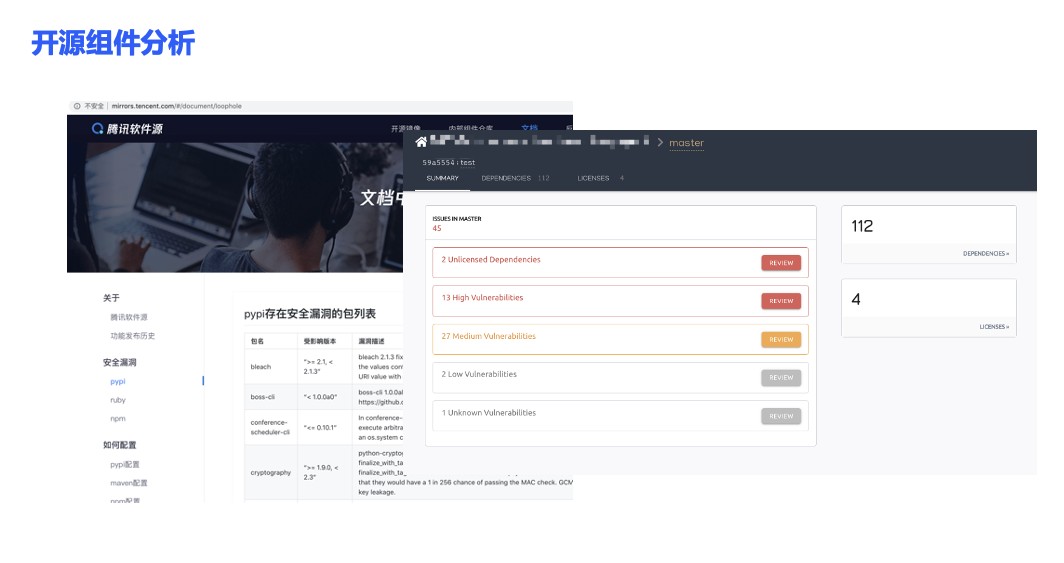This screenshot has width=1064, height=563.
Task: Click the mirrors.tencent.com URL field
Action: pyautogui.click(x=176, y=106)
